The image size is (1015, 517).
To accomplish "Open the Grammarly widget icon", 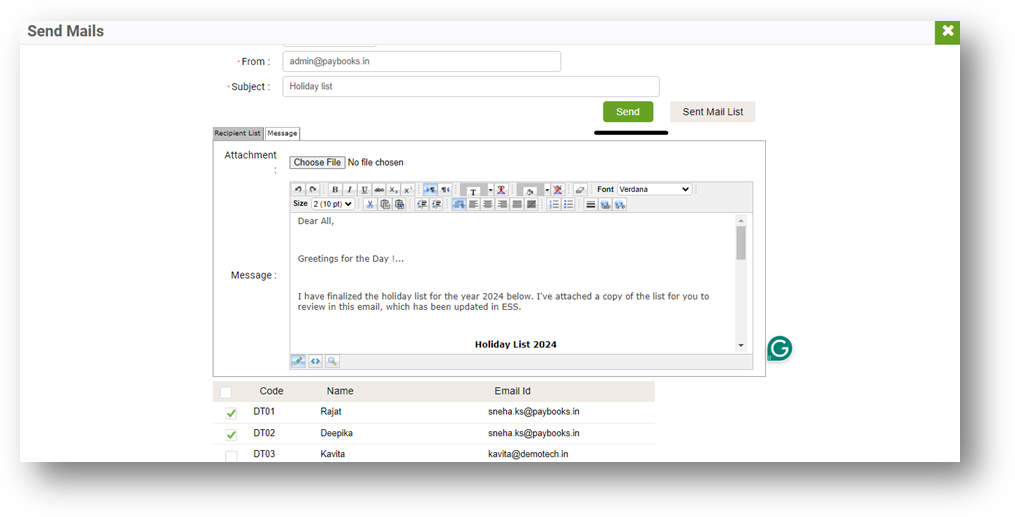I will [x=780, y=348].
